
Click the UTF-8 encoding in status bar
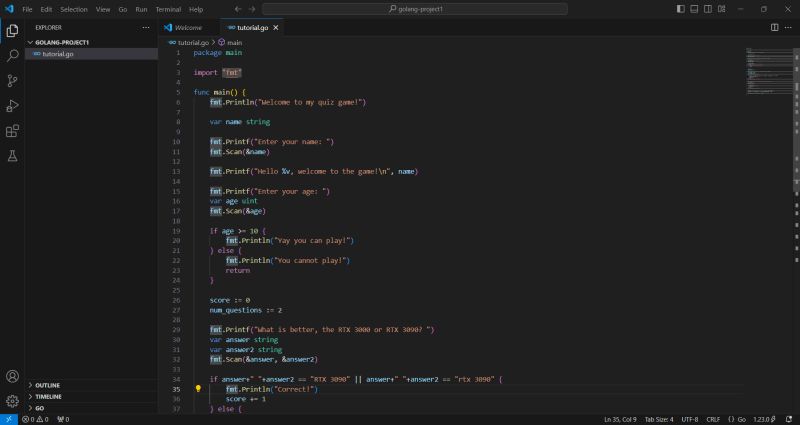pyautogui.click(x=689, y=419)
